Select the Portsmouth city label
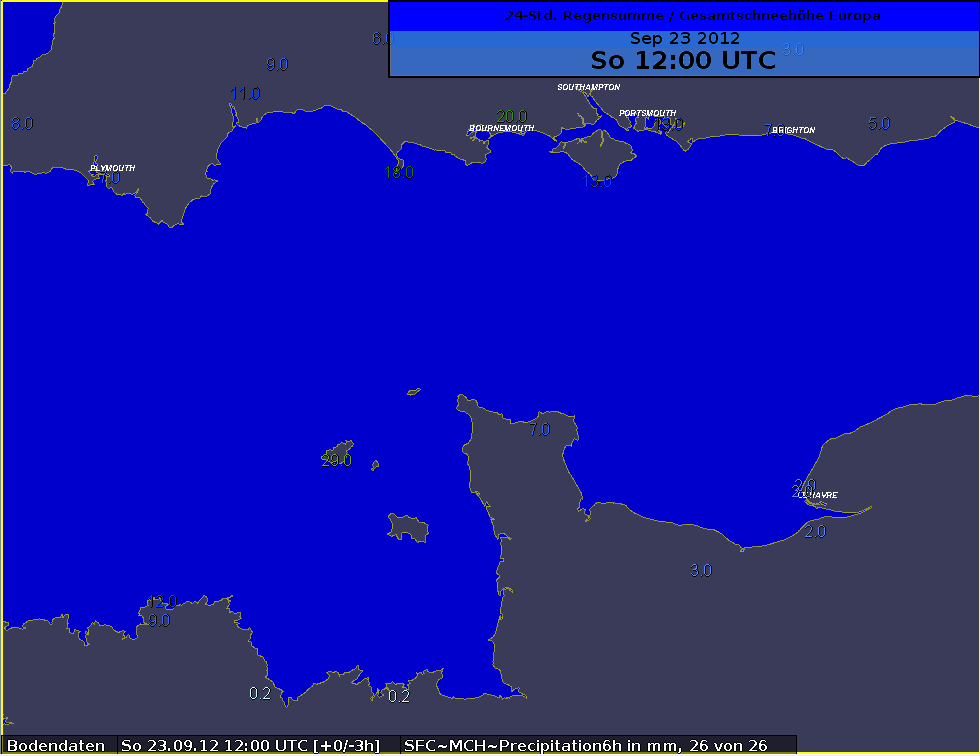Image resolution: width=980 pixels, height=756 pixels. (647, 113)
